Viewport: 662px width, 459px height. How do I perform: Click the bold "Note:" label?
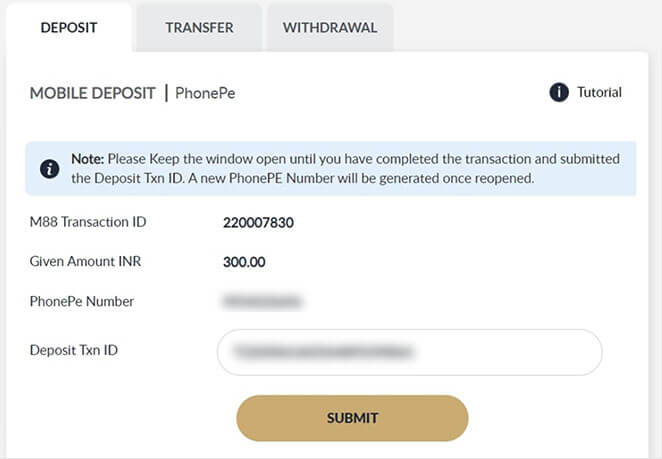(x=88, y=159)
